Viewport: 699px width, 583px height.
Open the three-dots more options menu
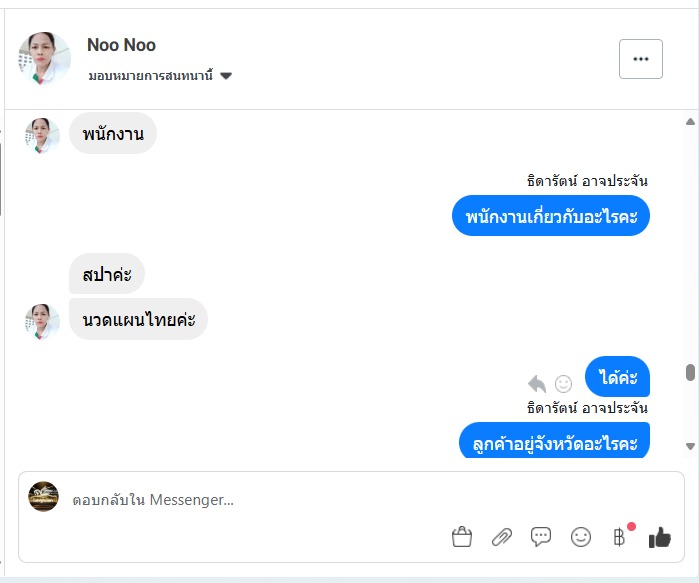pyautogui.click(x=641, y=59)
